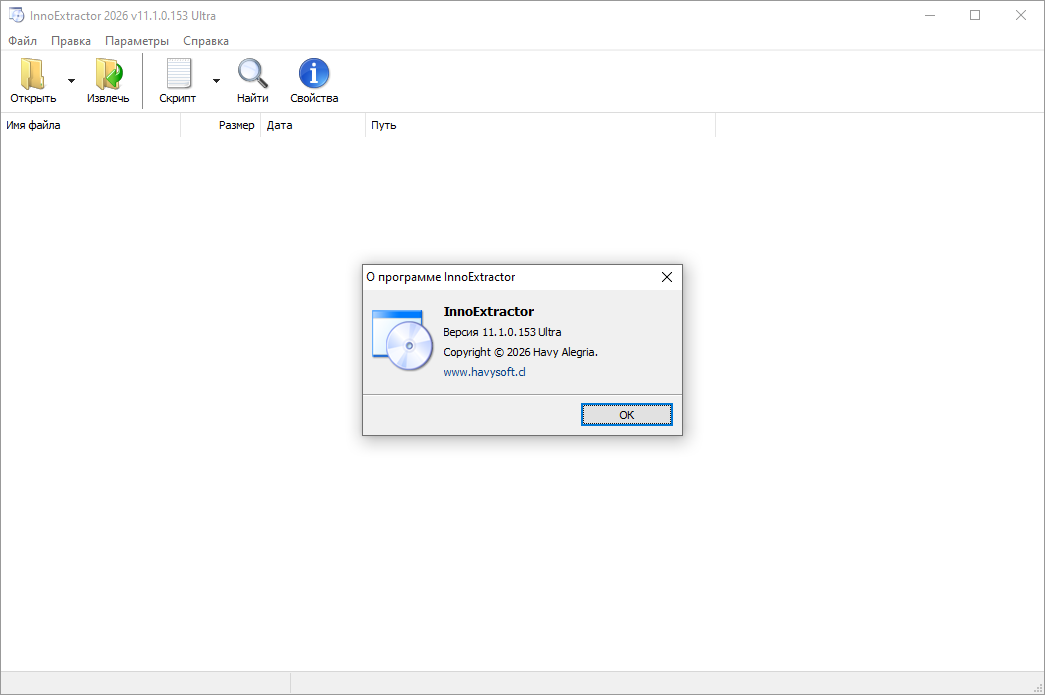This screenshot has height=695, width=1045.
Task: Open the Параметры menu
Action: click(137, 41)
